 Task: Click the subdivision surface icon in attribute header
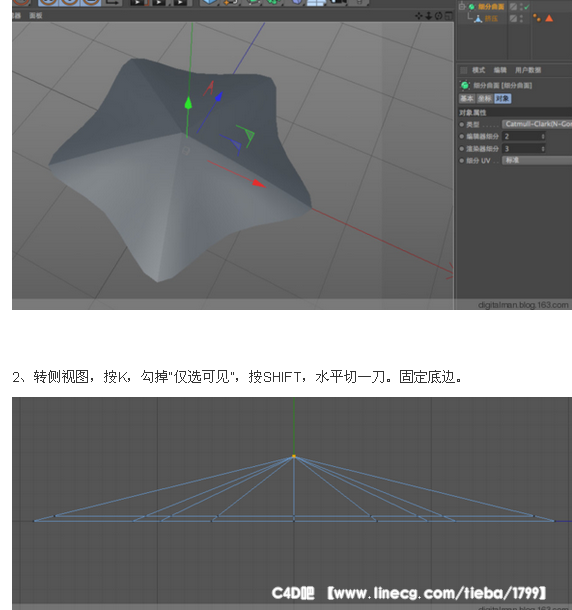(465, 85)
